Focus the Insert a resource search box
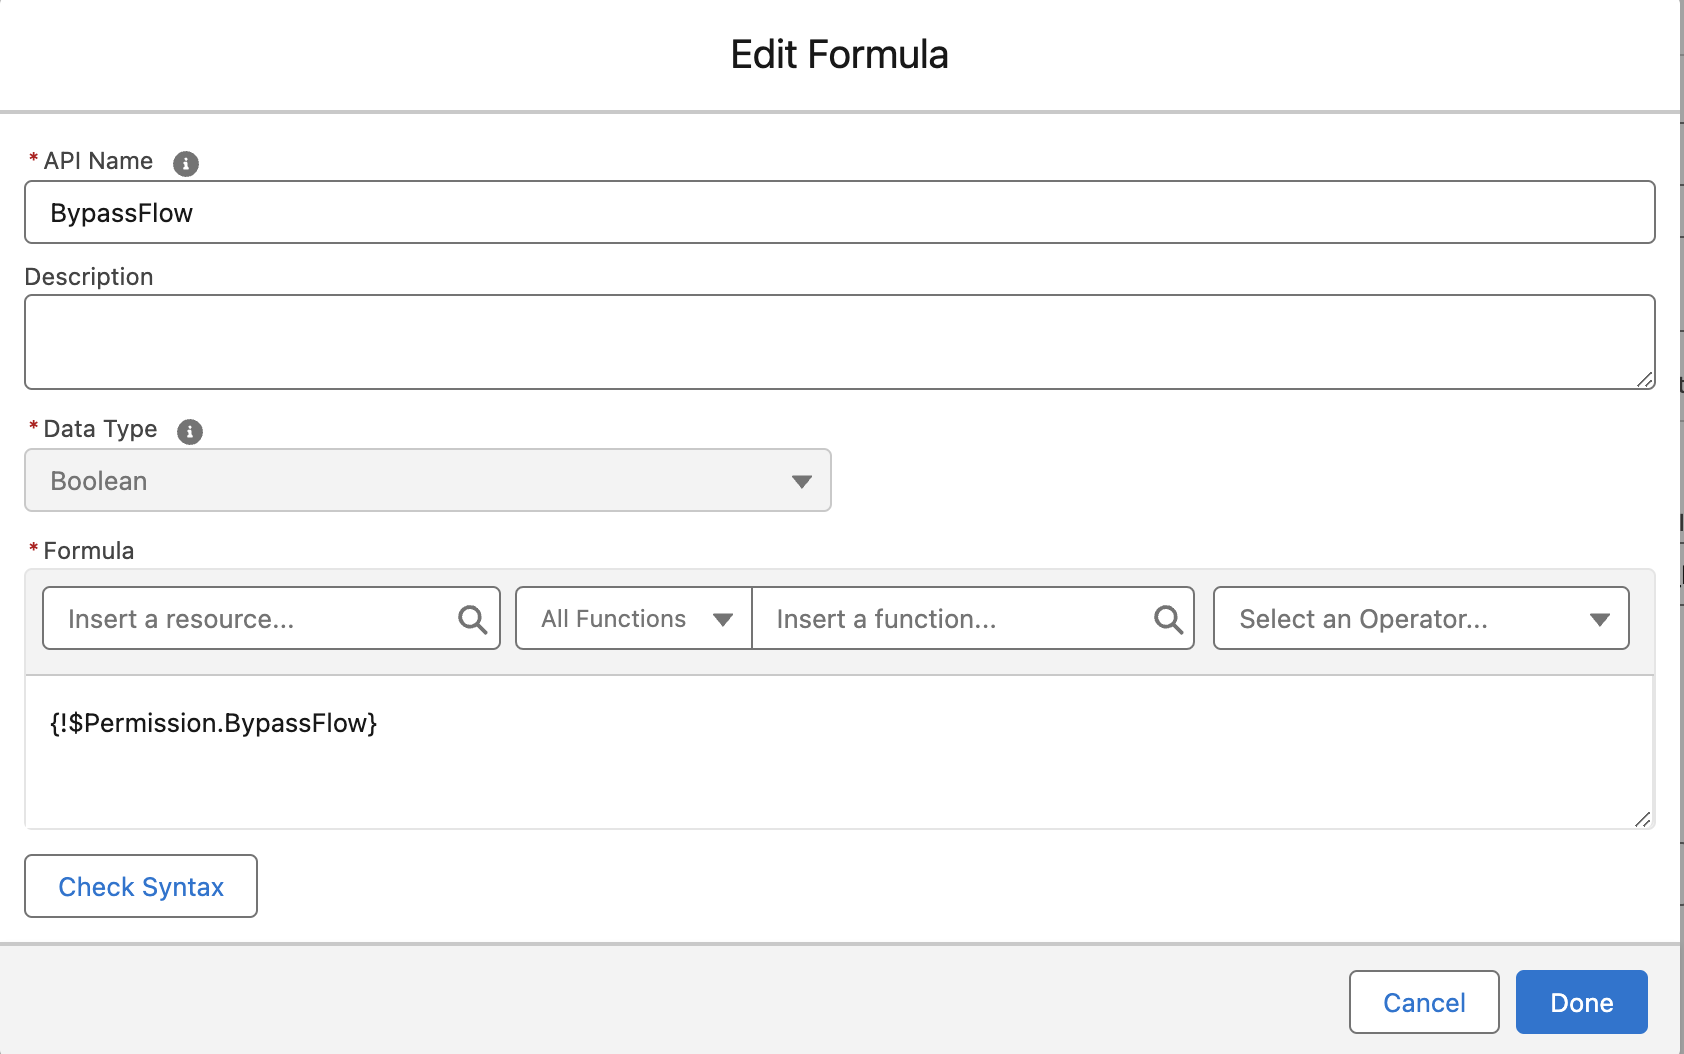This screenshot has width=1684, height=1054. click(x=255, y=619)
